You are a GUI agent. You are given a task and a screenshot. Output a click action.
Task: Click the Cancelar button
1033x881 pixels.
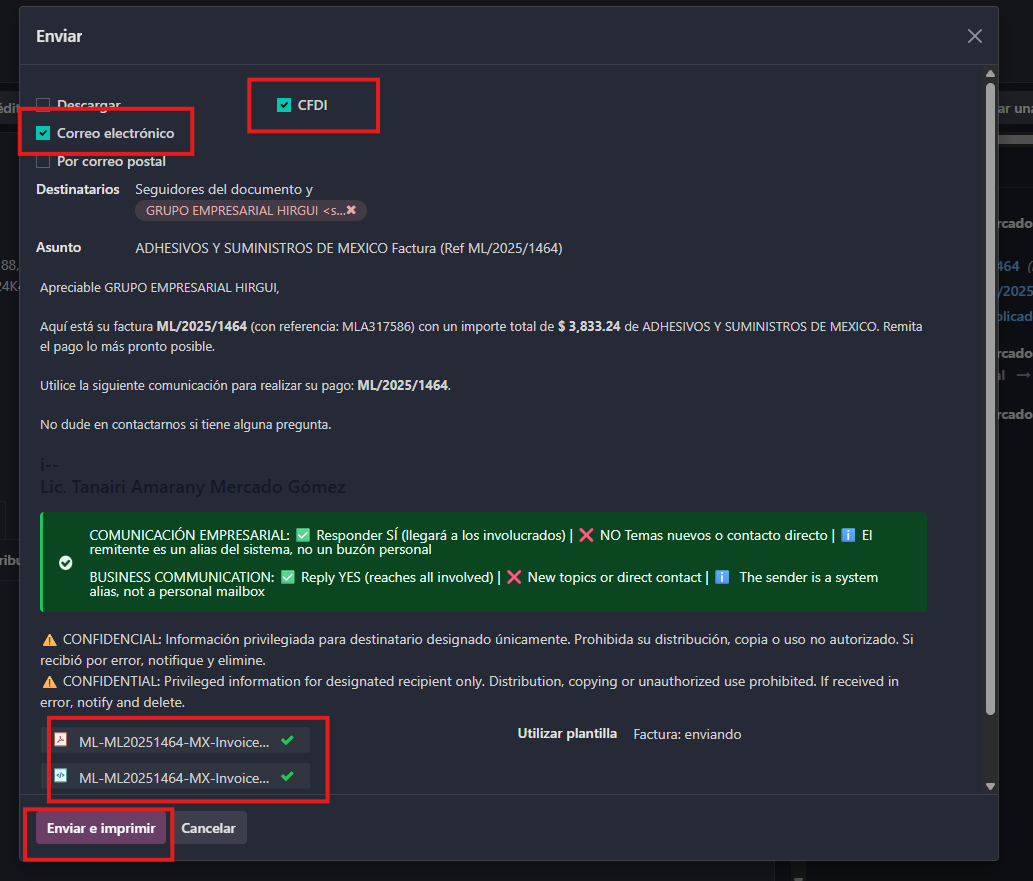tap(208, 828)
